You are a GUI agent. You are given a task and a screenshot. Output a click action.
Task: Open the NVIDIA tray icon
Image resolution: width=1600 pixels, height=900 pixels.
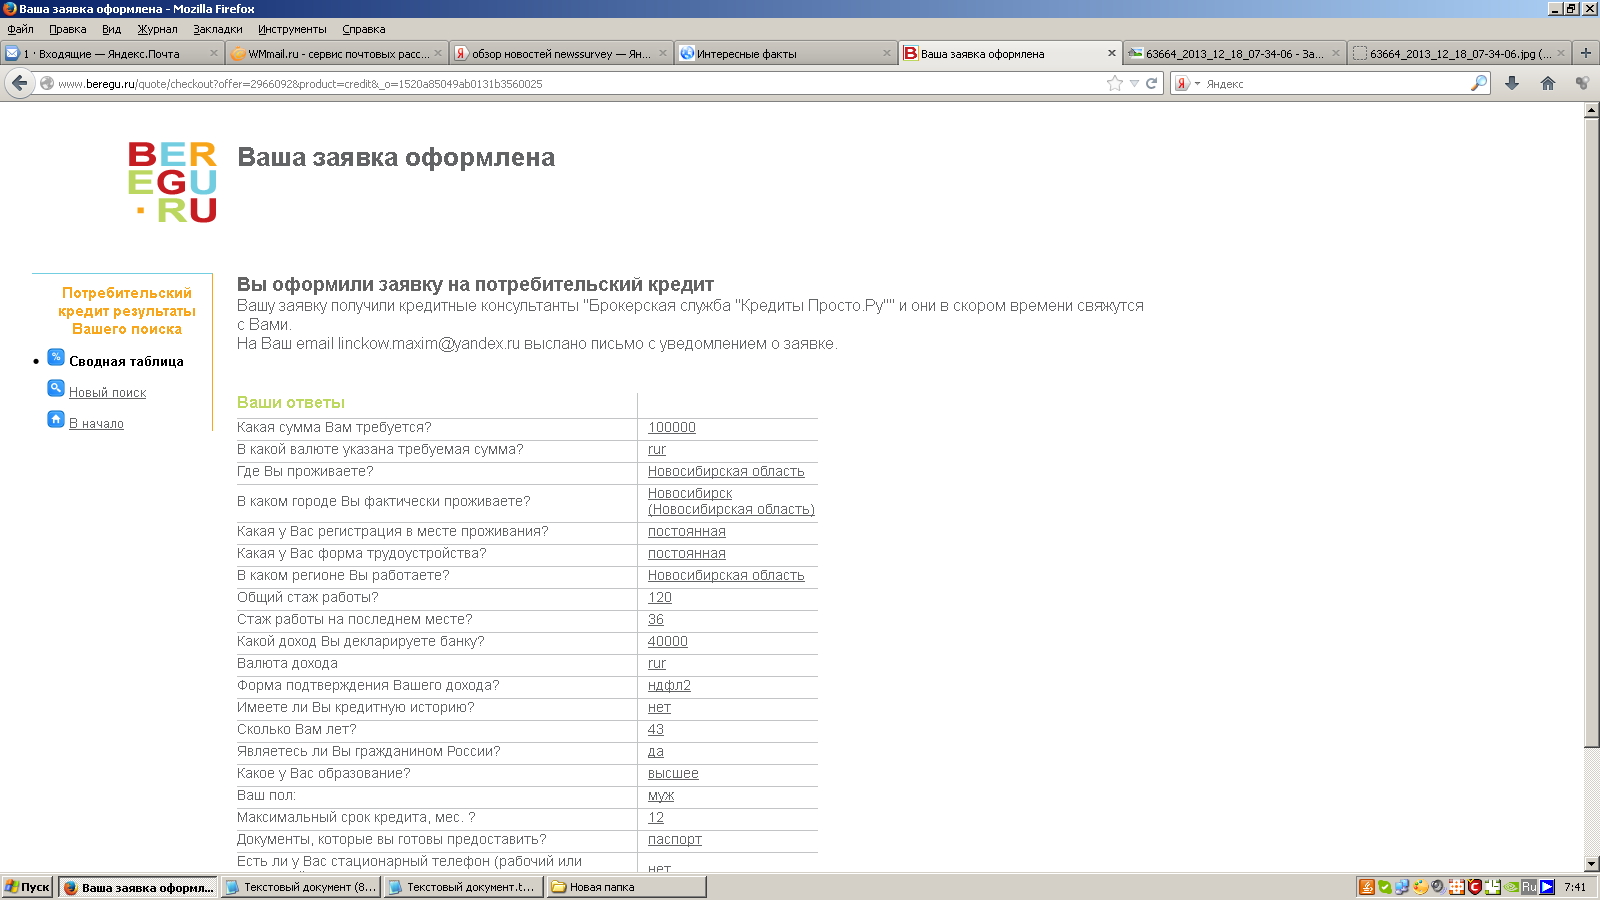(x=1511, y=887)
